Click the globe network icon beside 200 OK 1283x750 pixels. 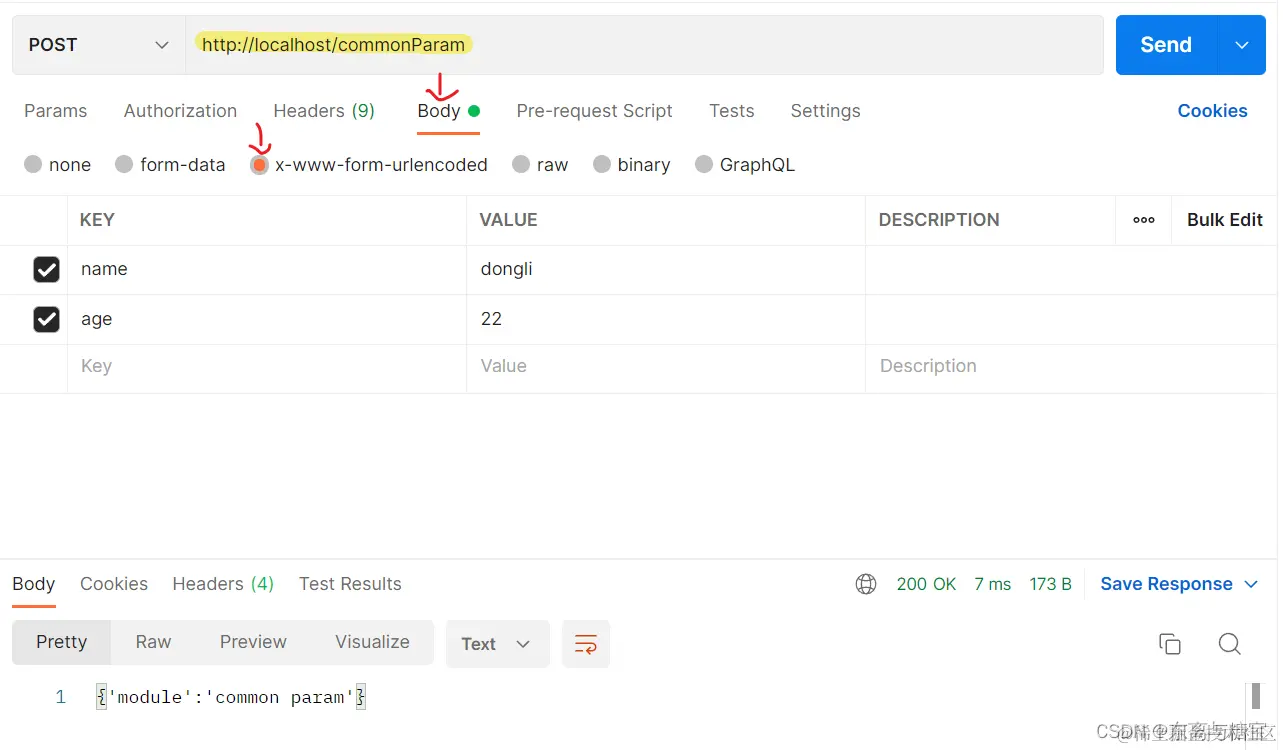[x=866, y=584]
